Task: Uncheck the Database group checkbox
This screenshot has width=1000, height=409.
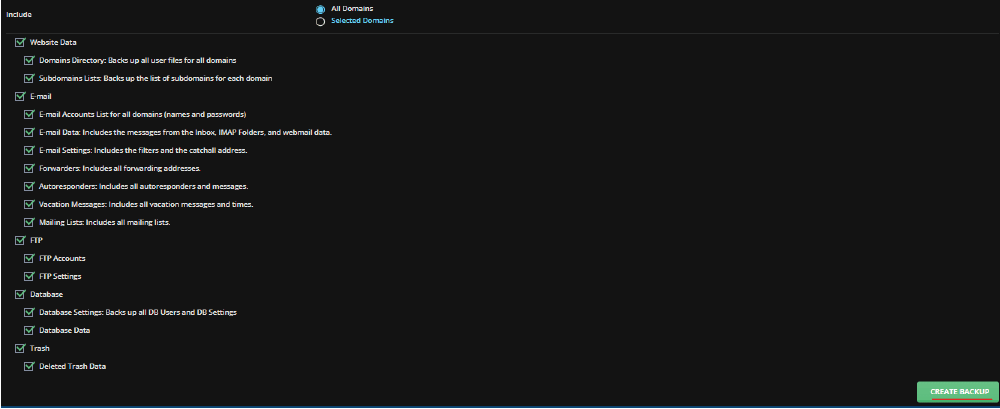Action: click(19, 295)
